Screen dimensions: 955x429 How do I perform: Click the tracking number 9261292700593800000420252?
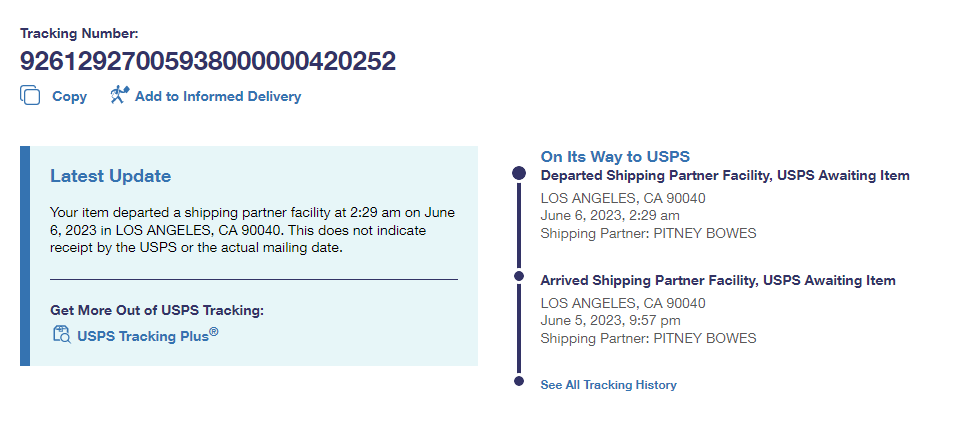(x=208, y=61)
